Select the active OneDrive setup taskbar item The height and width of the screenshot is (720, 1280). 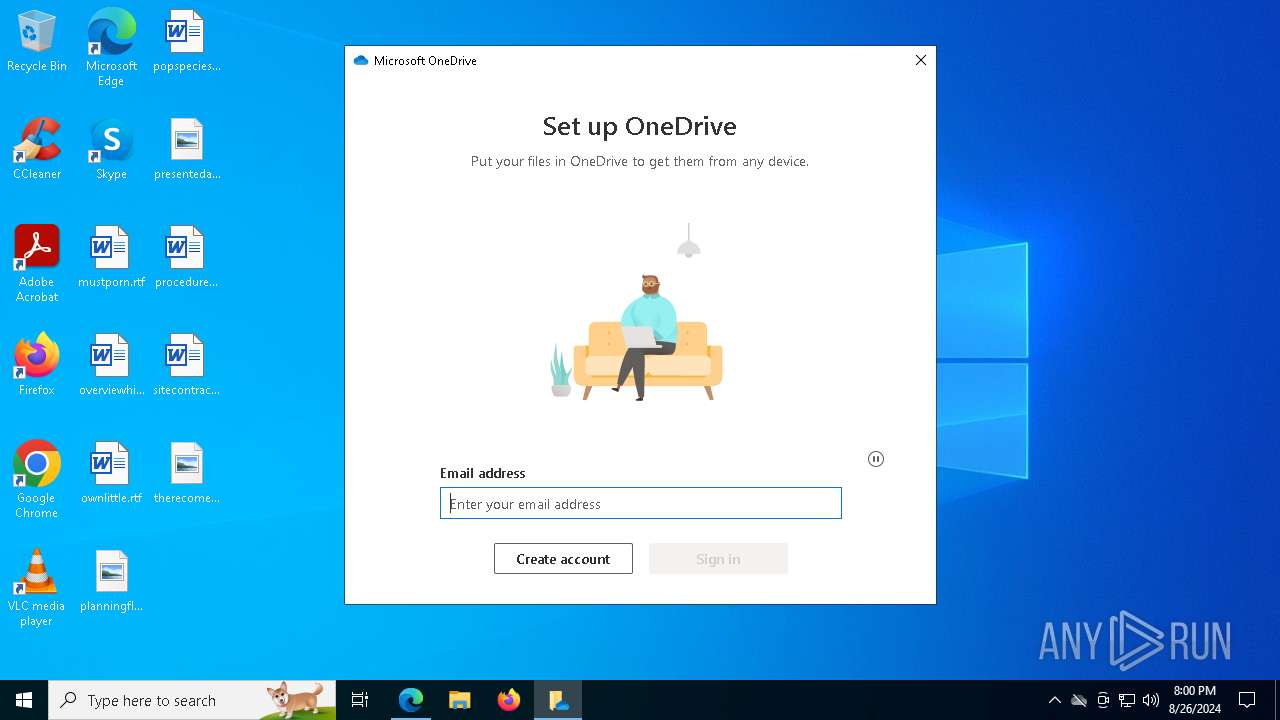click(x=557, y=700)
